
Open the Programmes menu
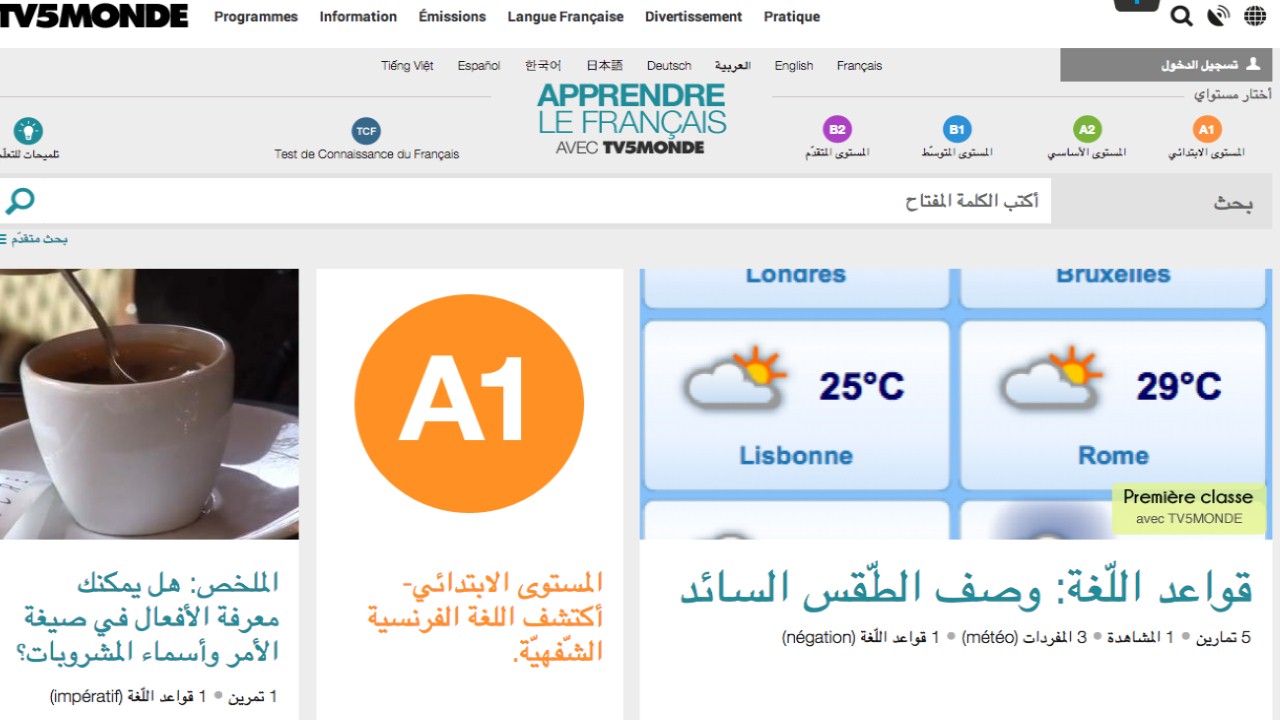256,17
